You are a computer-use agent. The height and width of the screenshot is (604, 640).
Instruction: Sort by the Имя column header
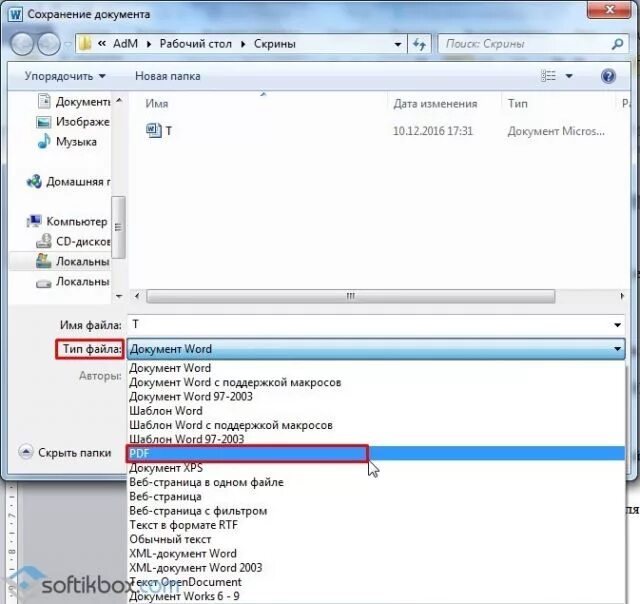tap(157, 104)
